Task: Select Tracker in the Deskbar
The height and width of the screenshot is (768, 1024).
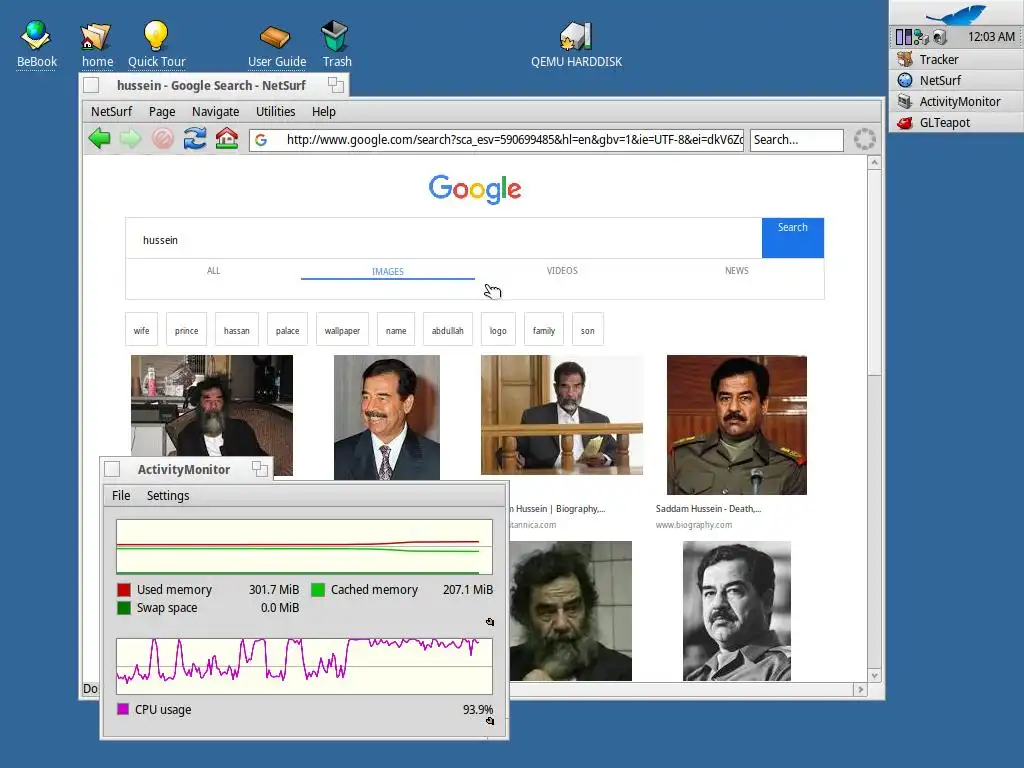Action: tap(956, 59)
